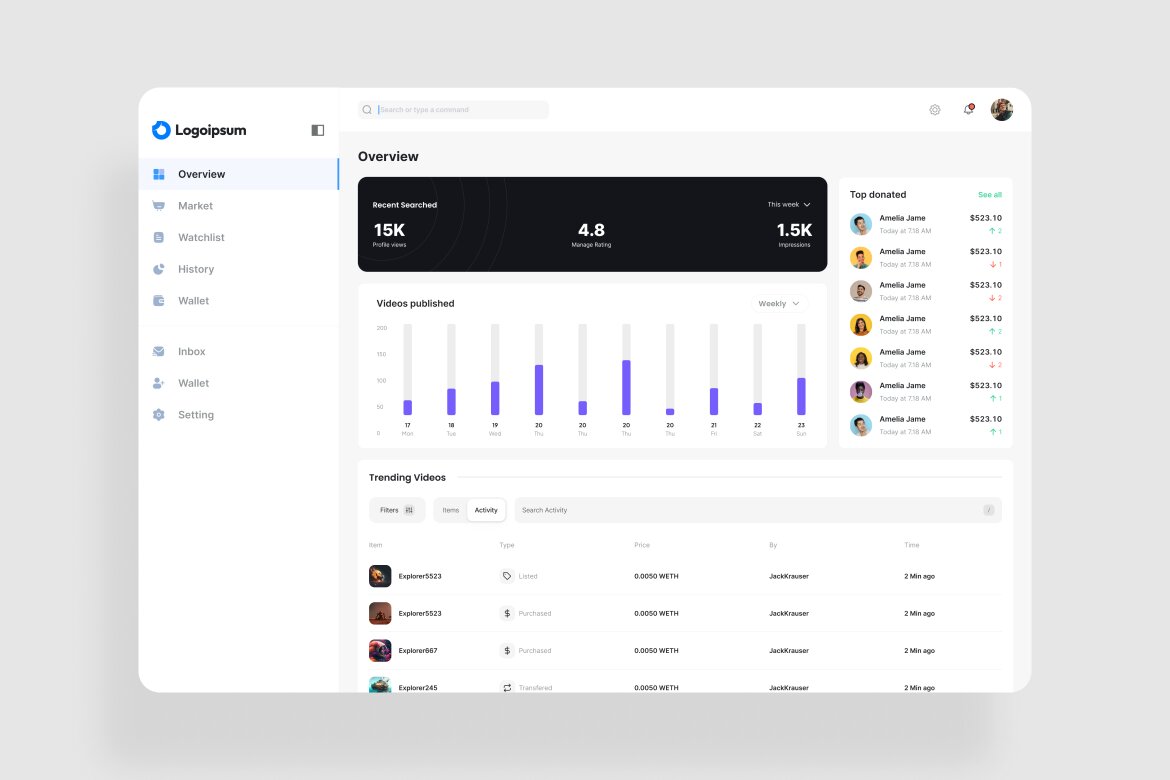This screenshot has height=780, width=1170.
Task: Open the History section
Action: click(x=196, y=269)
